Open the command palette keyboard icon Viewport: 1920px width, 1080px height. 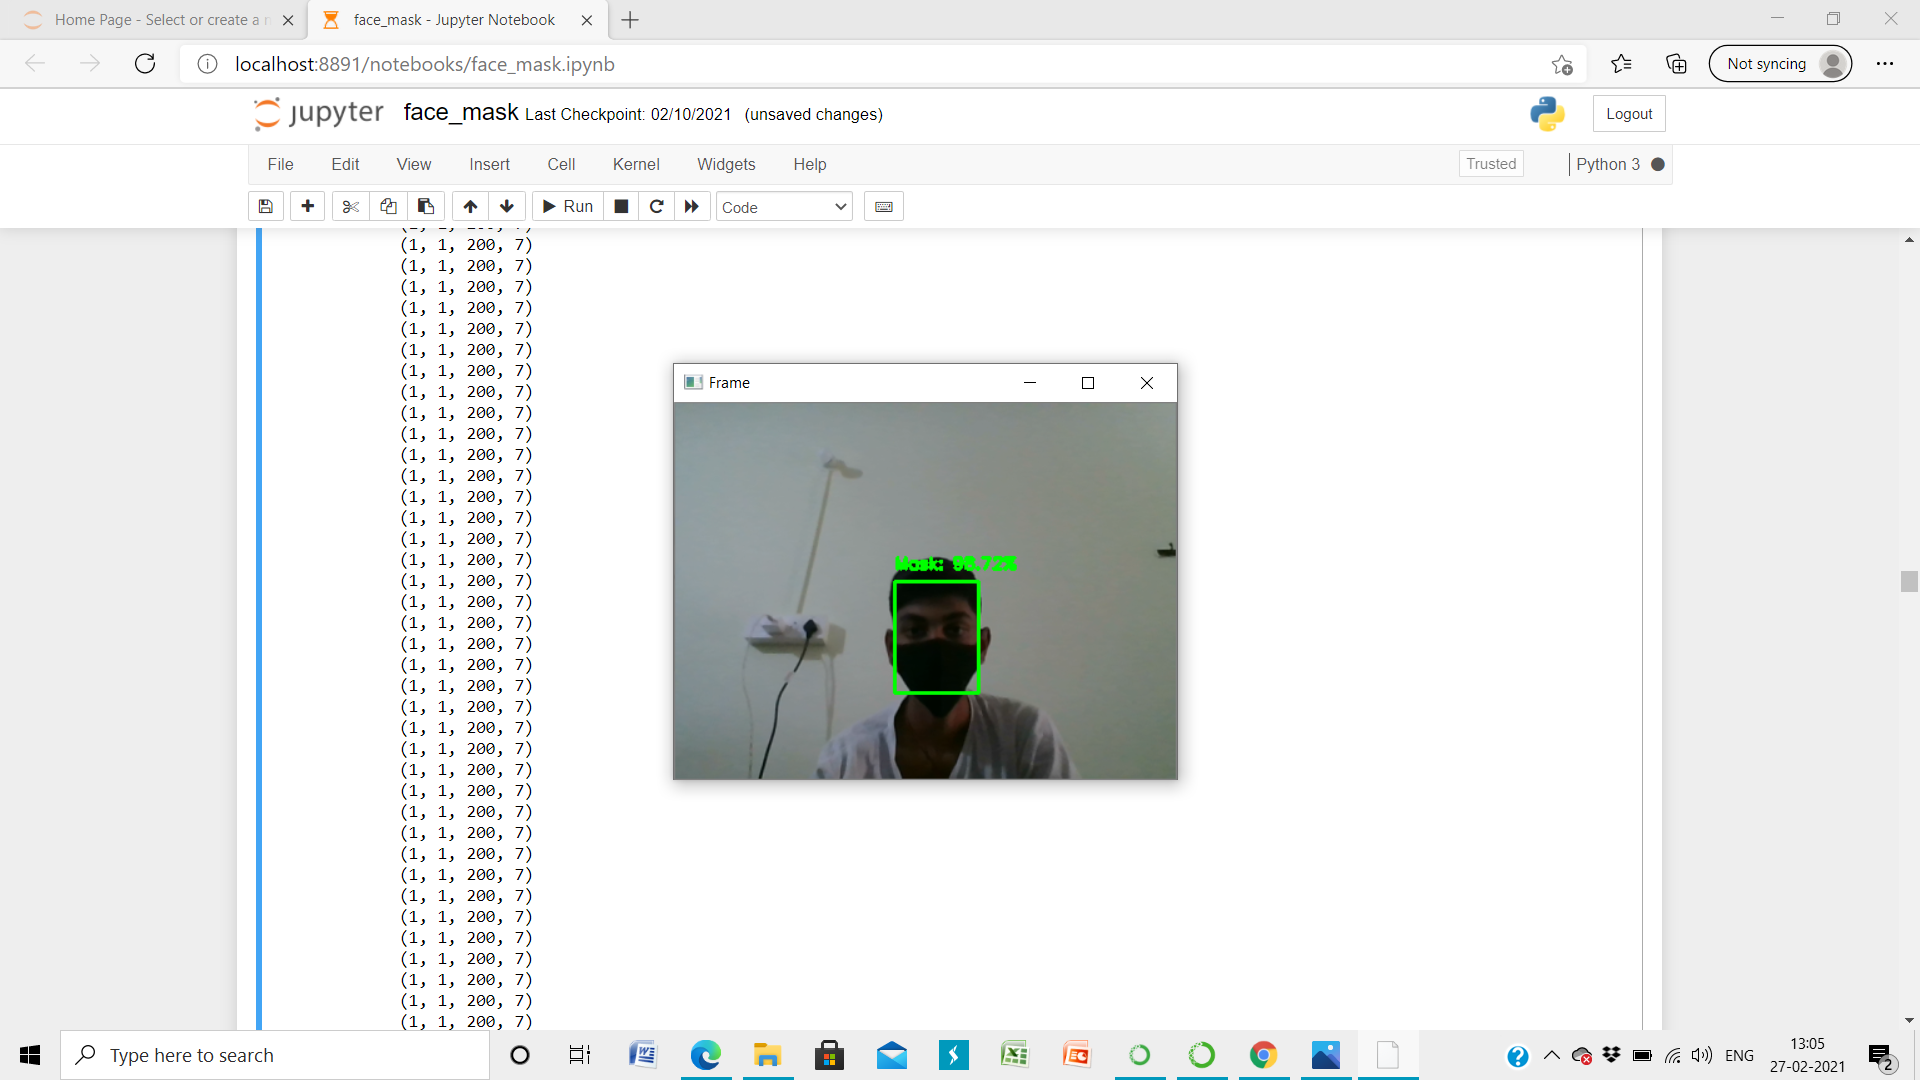884,206
